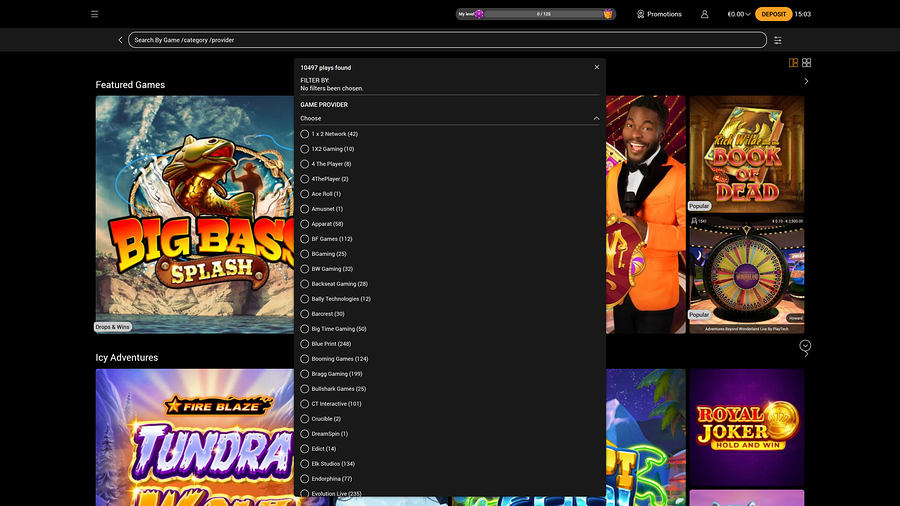900x506 pixels.
Task: Expand the €0.00 balance dropdown
Action: (738, 14)
